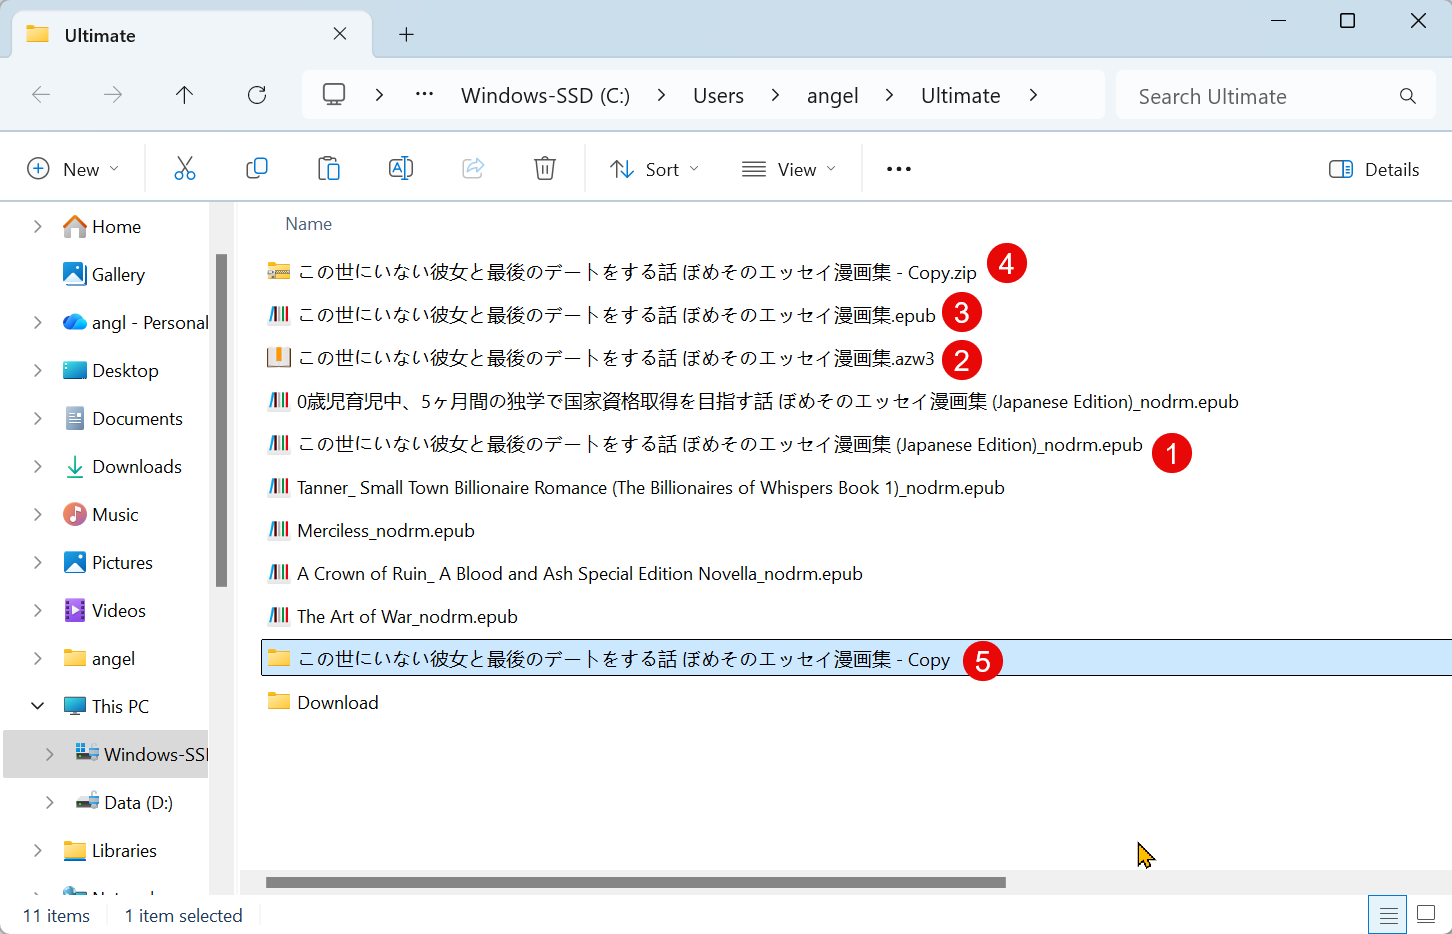Show hidden breadcrumb path via ellipsis

pos(424,94)
